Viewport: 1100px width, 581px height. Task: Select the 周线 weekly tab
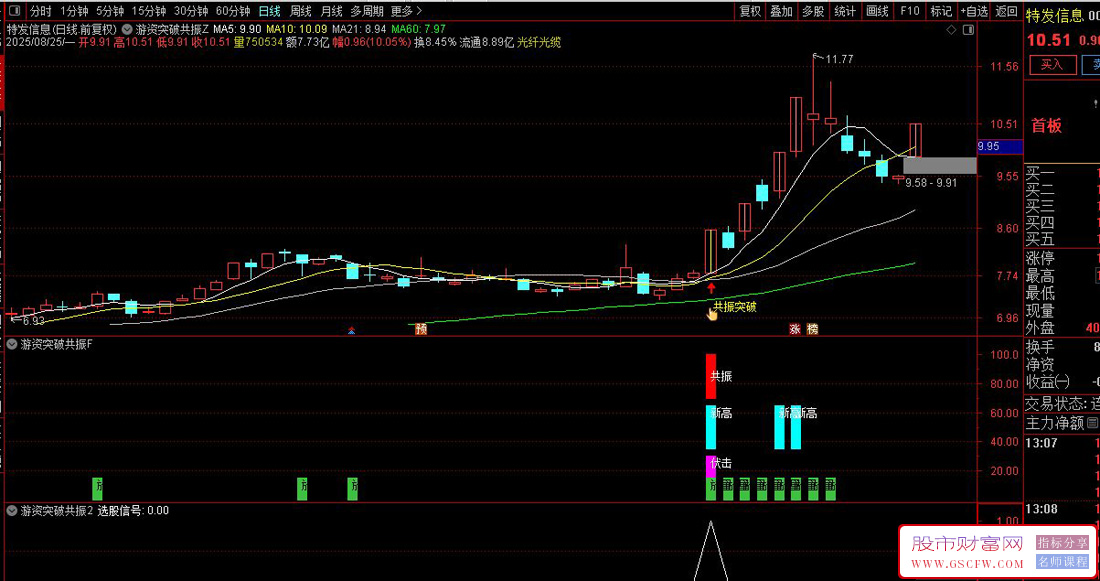tap(300, 11)
